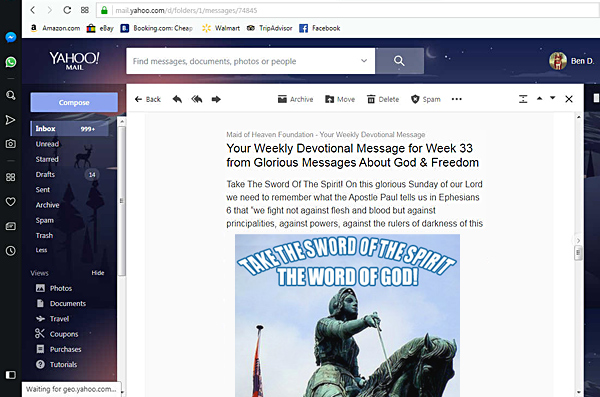Go to previous message up arrow
This screenshot has height=397, width=600.
pos(540,99)
